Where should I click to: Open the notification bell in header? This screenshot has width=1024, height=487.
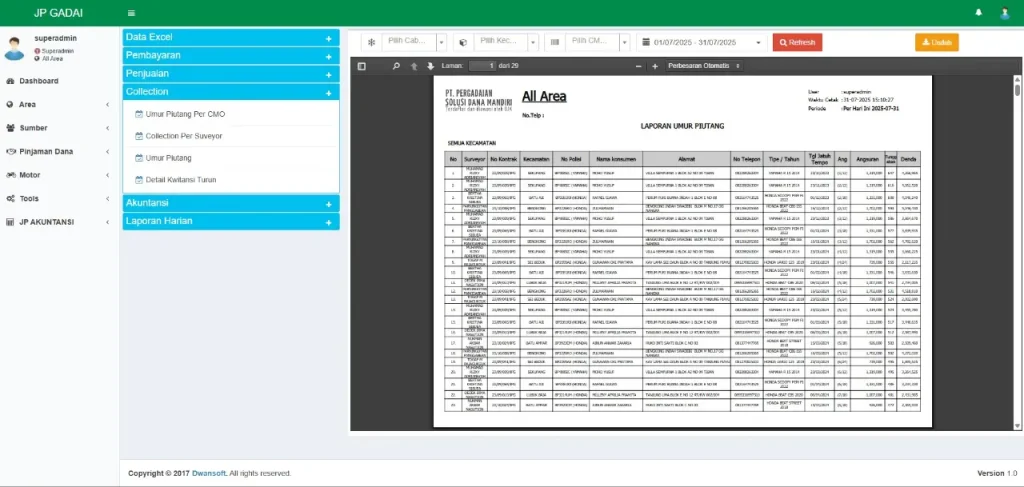(978, 13)
